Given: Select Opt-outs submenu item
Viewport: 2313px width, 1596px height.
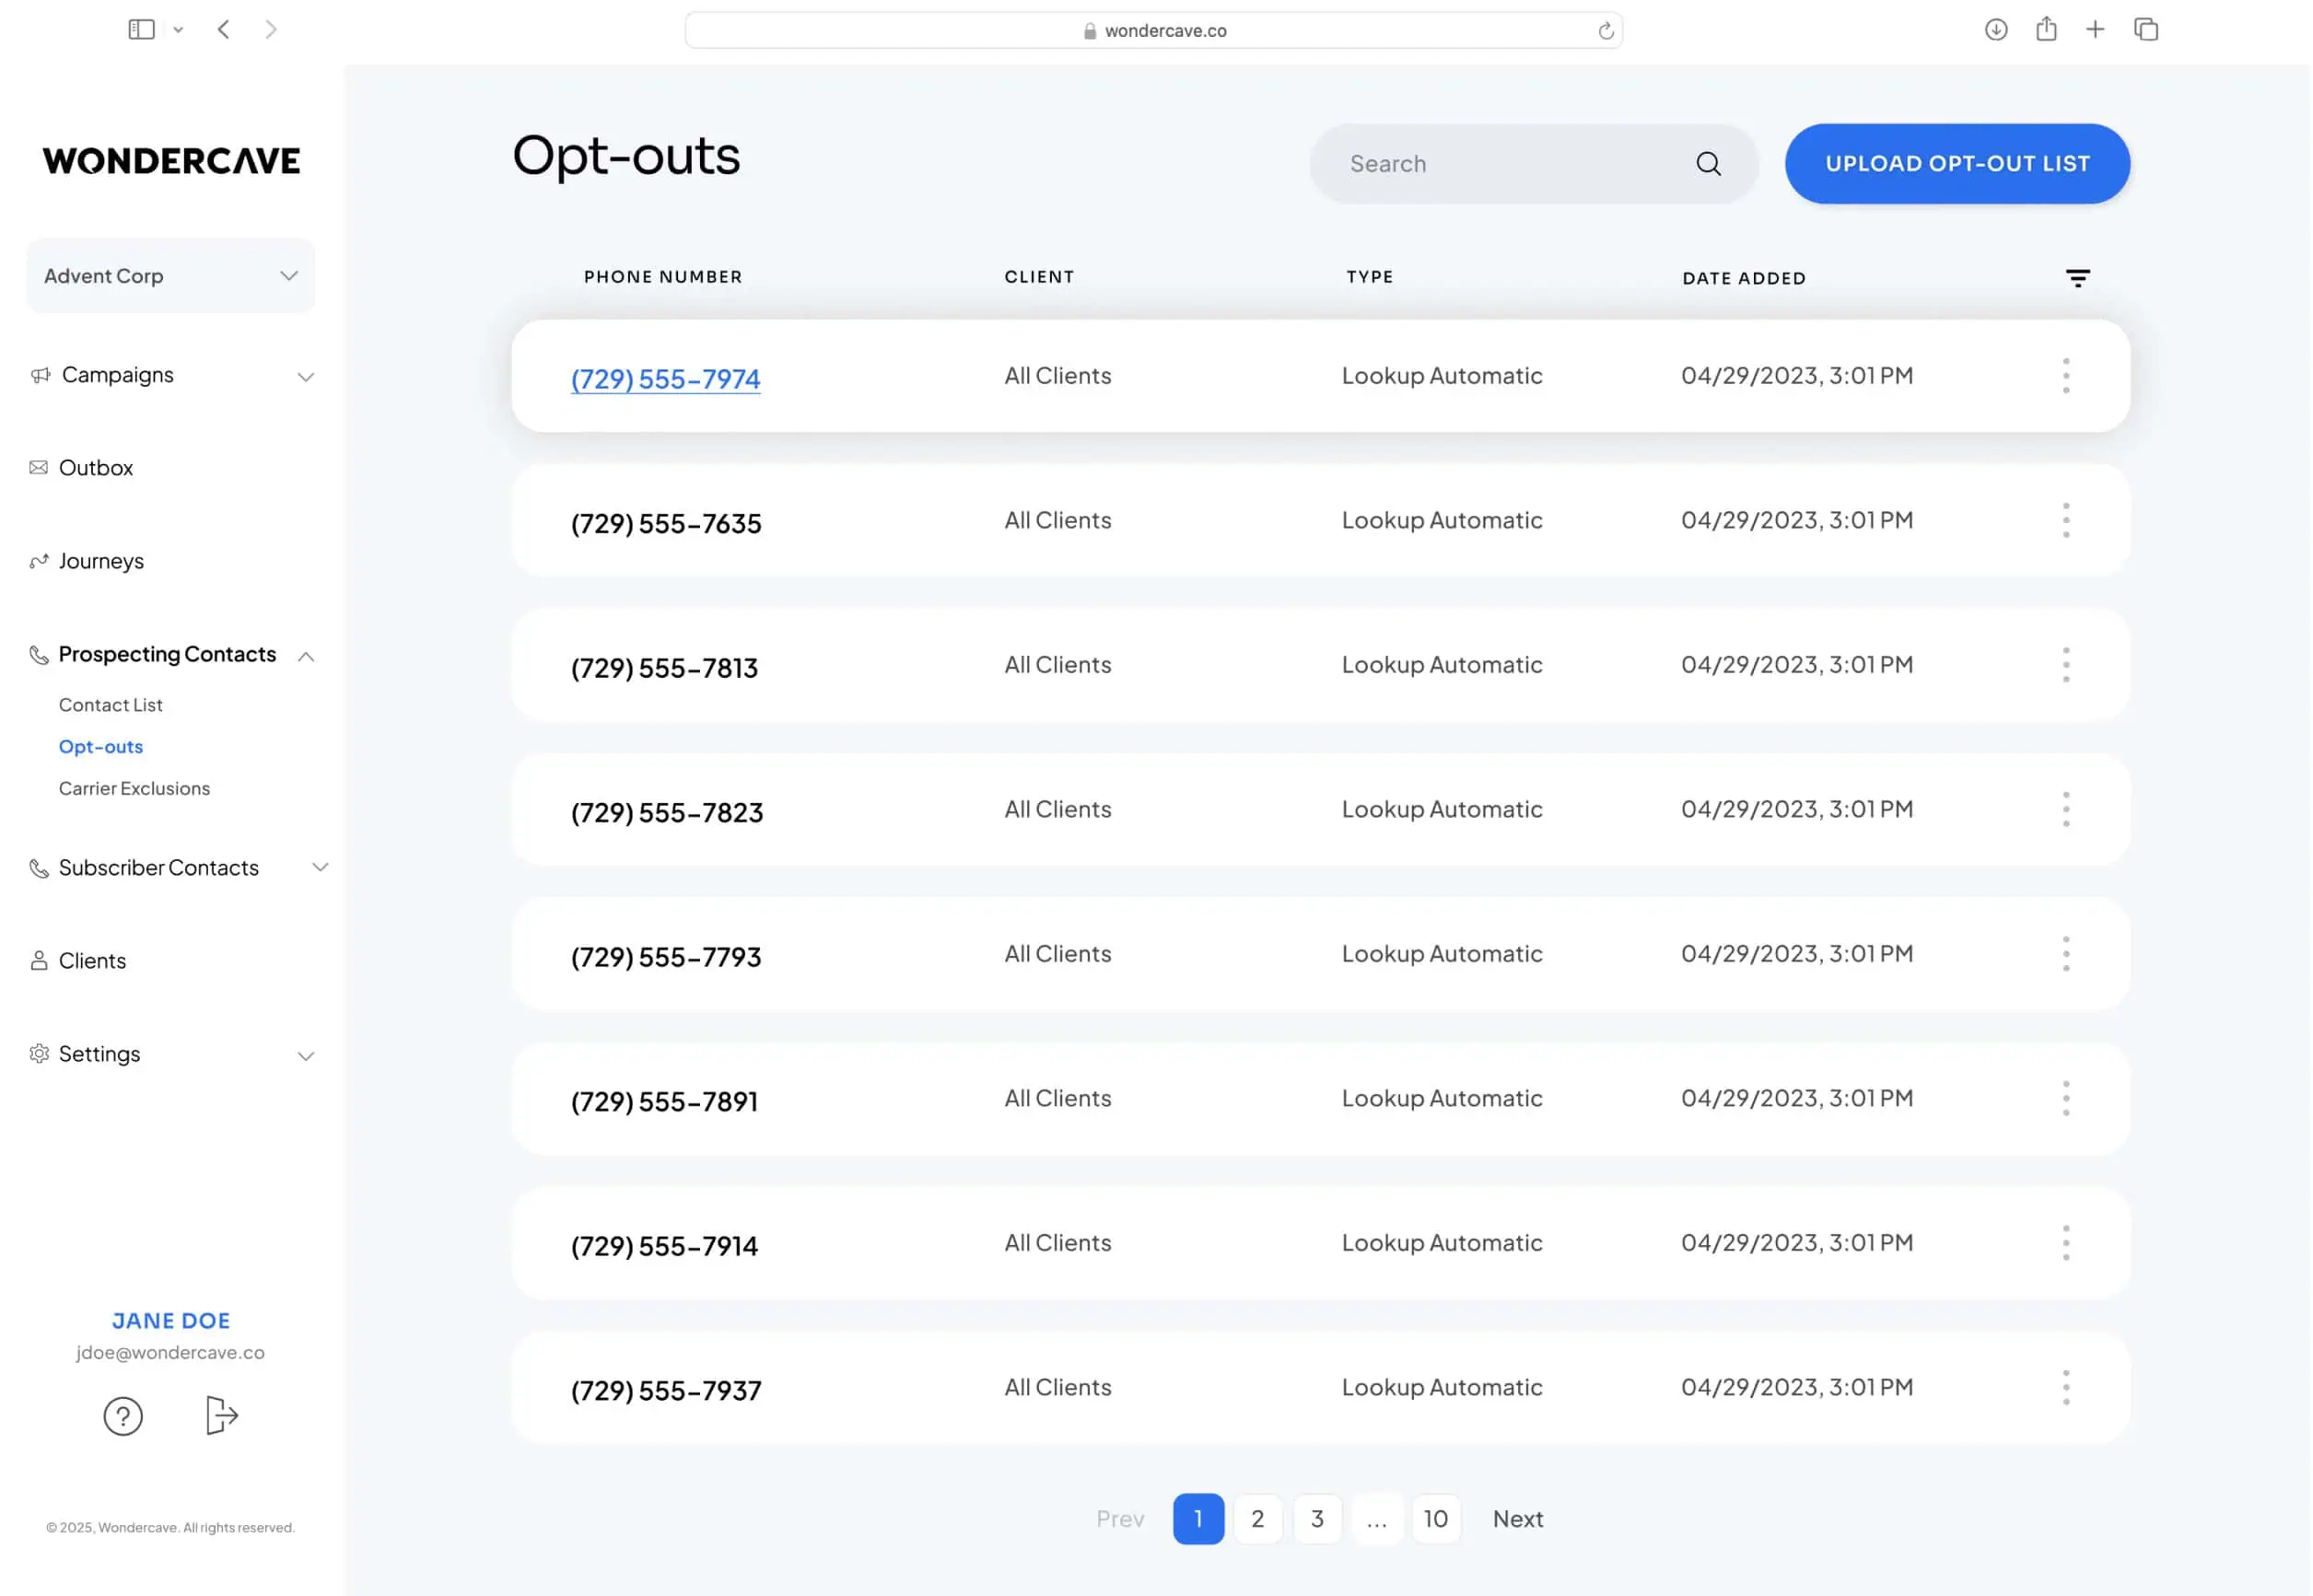Looking at the screenshot, I should [x=101, y=747].
